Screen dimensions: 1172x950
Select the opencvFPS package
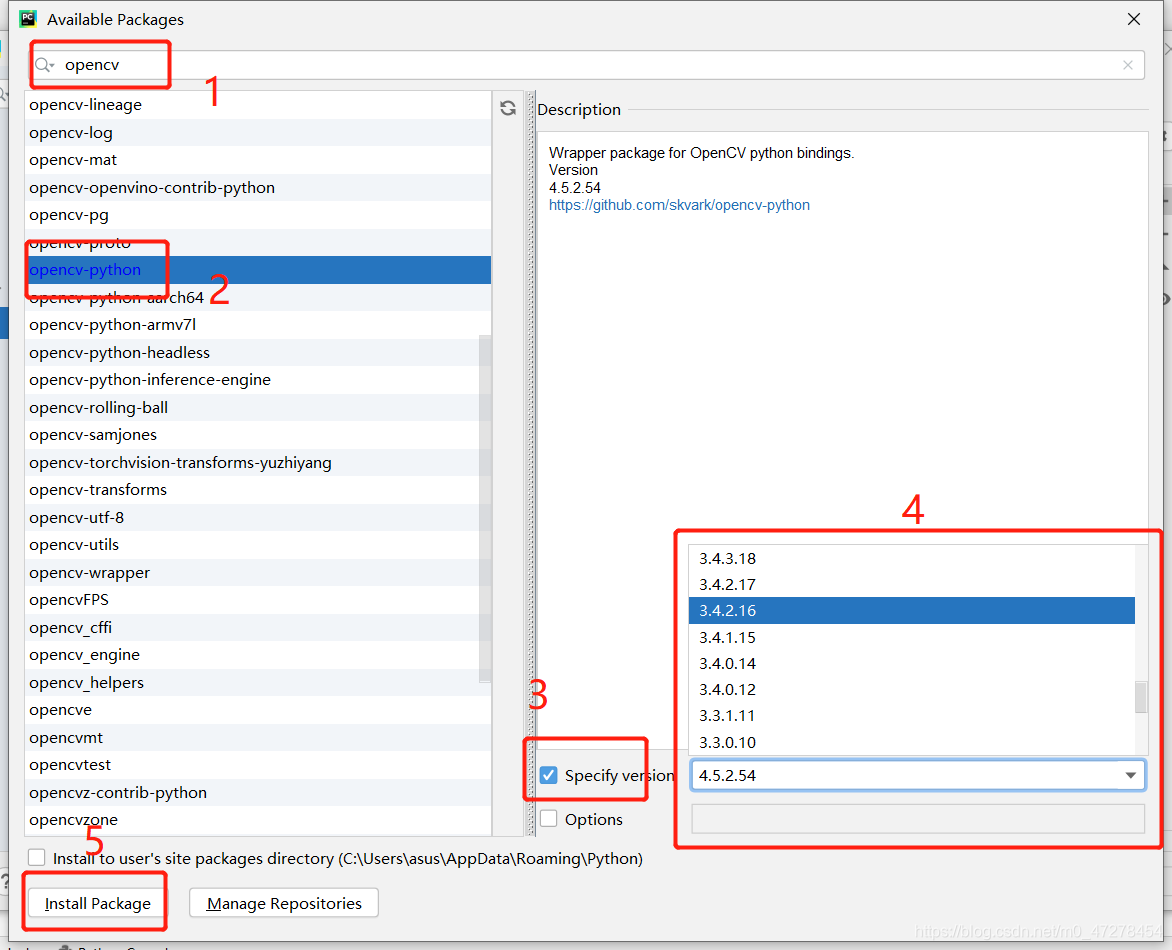pyautogui.click(x=258, y=599)
